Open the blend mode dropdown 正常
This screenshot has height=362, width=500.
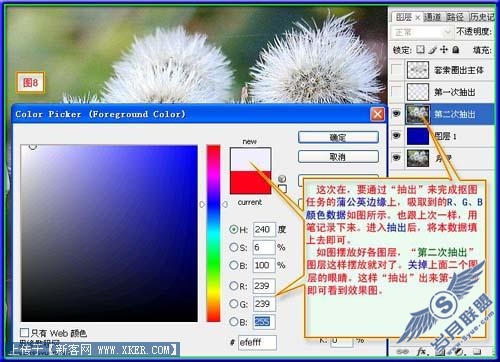coord(421,32)
